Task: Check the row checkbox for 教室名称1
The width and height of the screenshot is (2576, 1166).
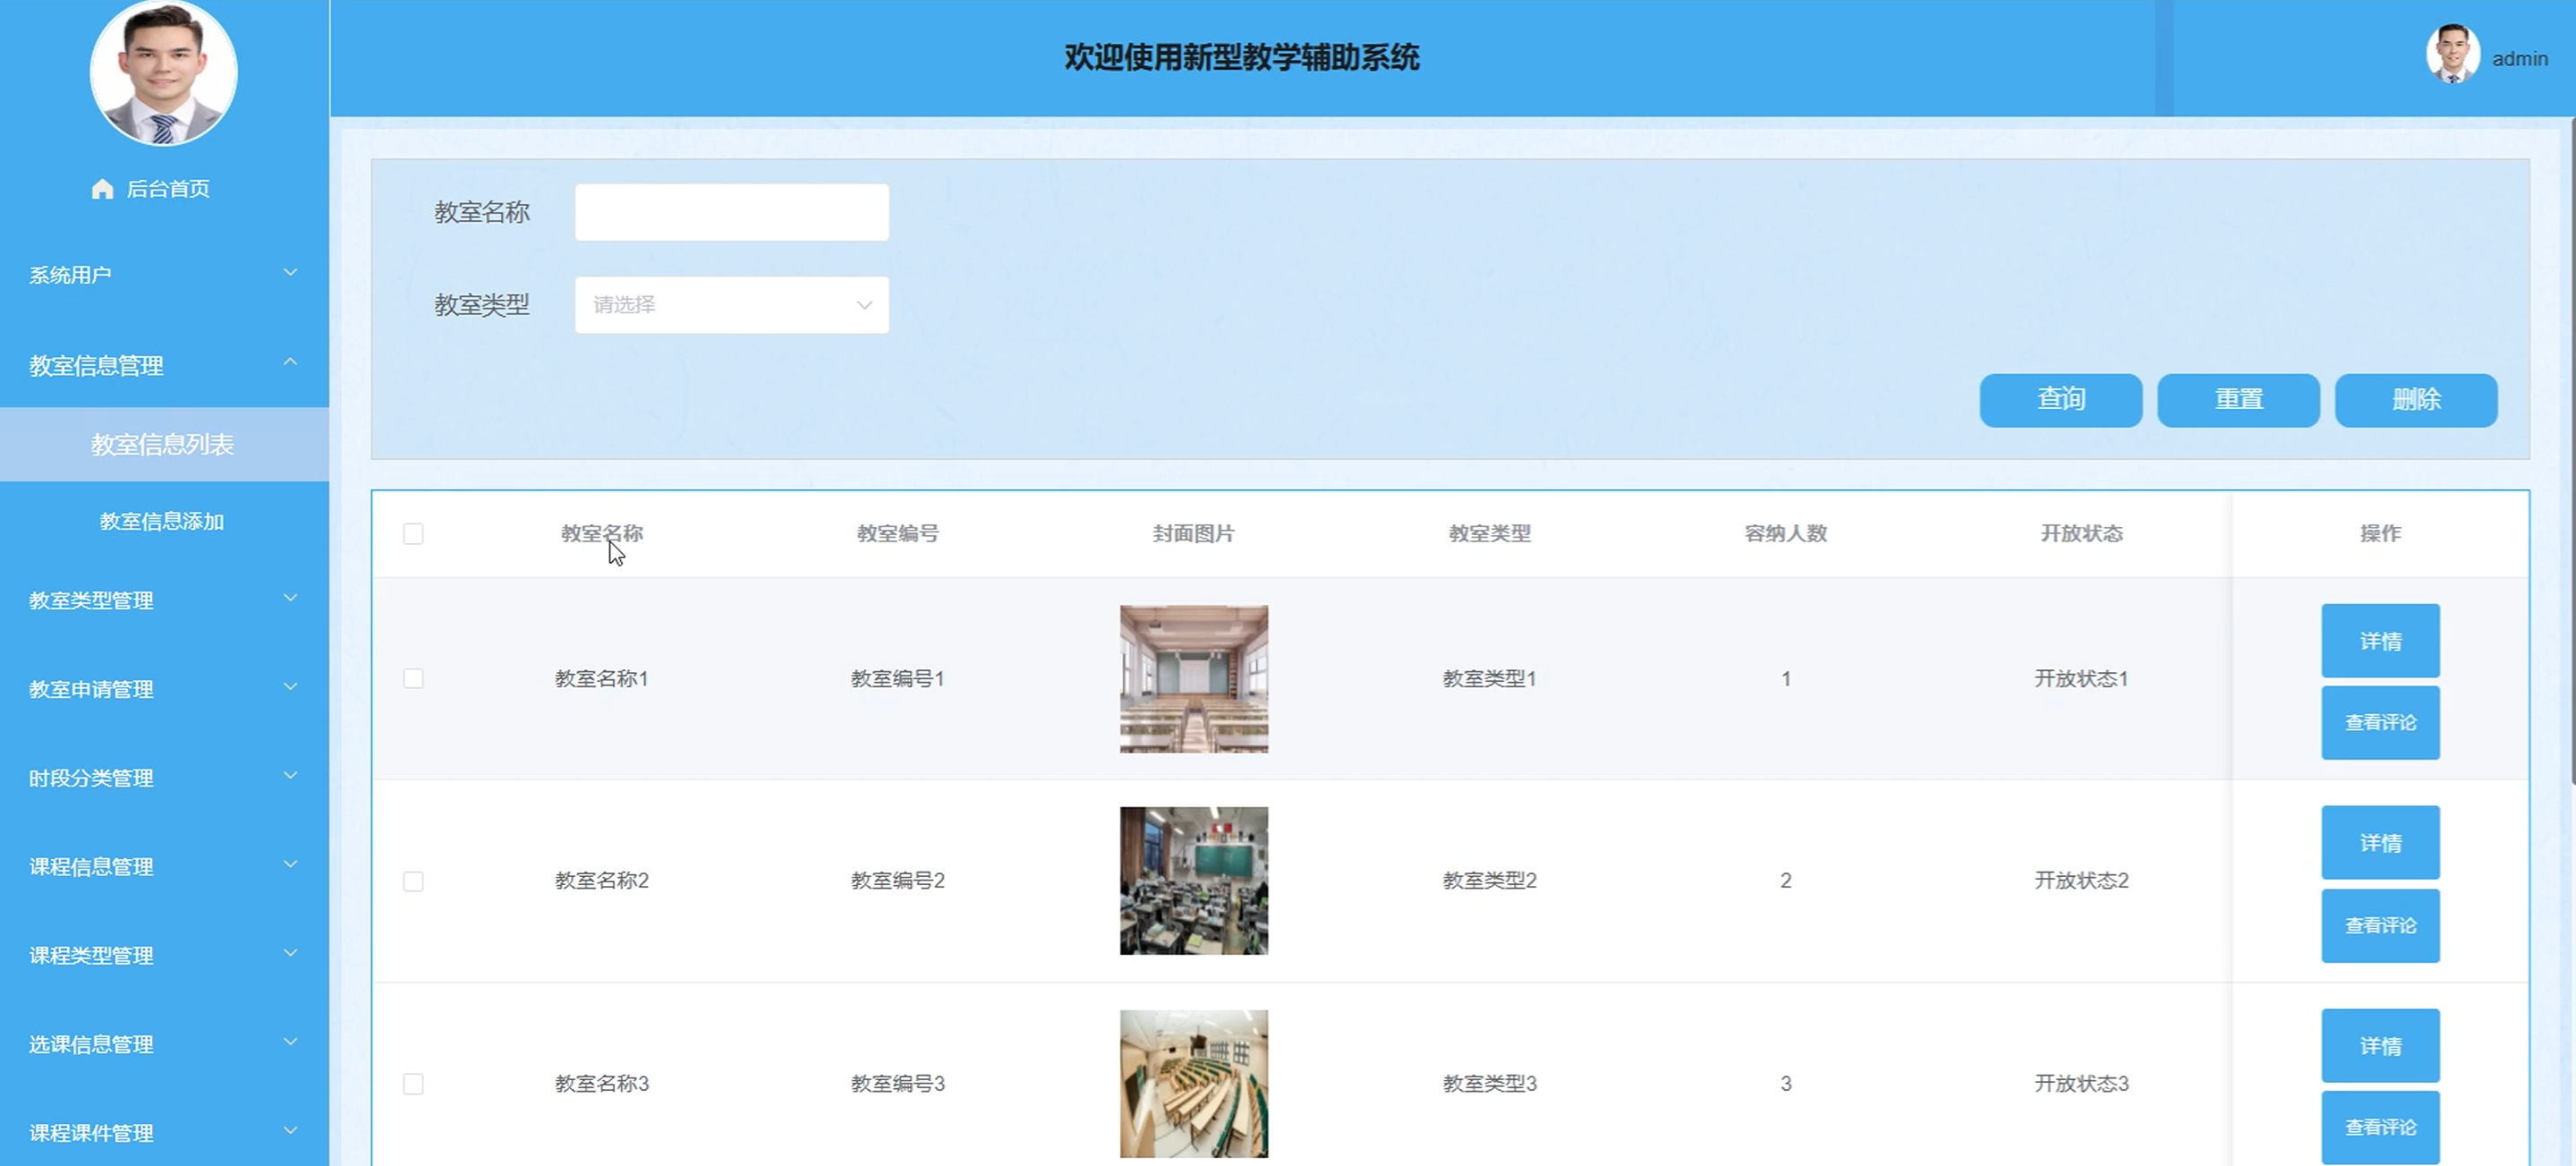Action: [413, 679]
